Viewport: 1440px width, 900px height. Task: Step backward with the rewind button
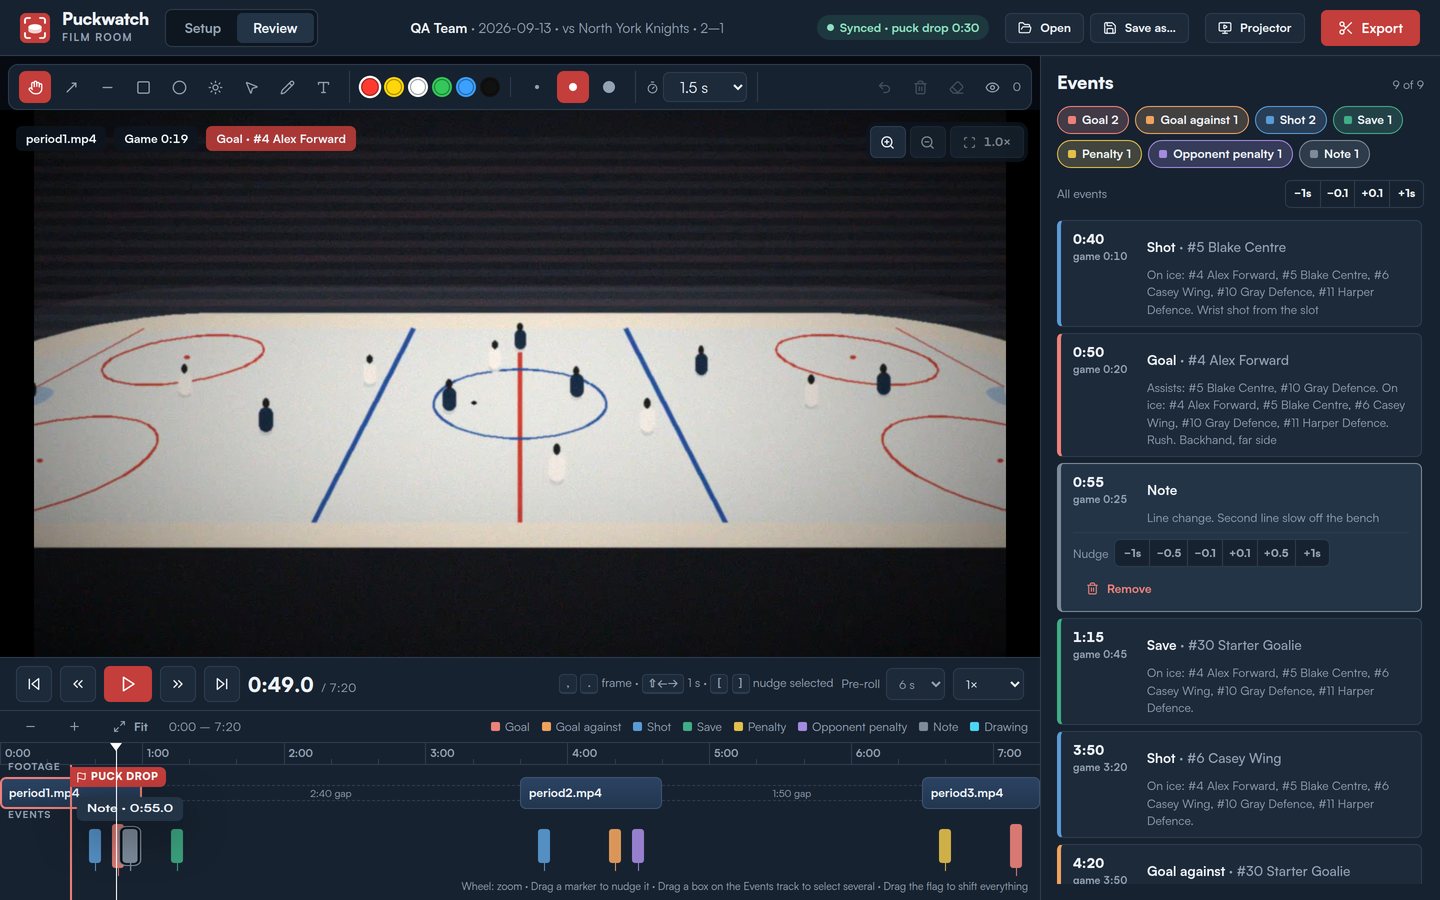(x=78, y=684)
